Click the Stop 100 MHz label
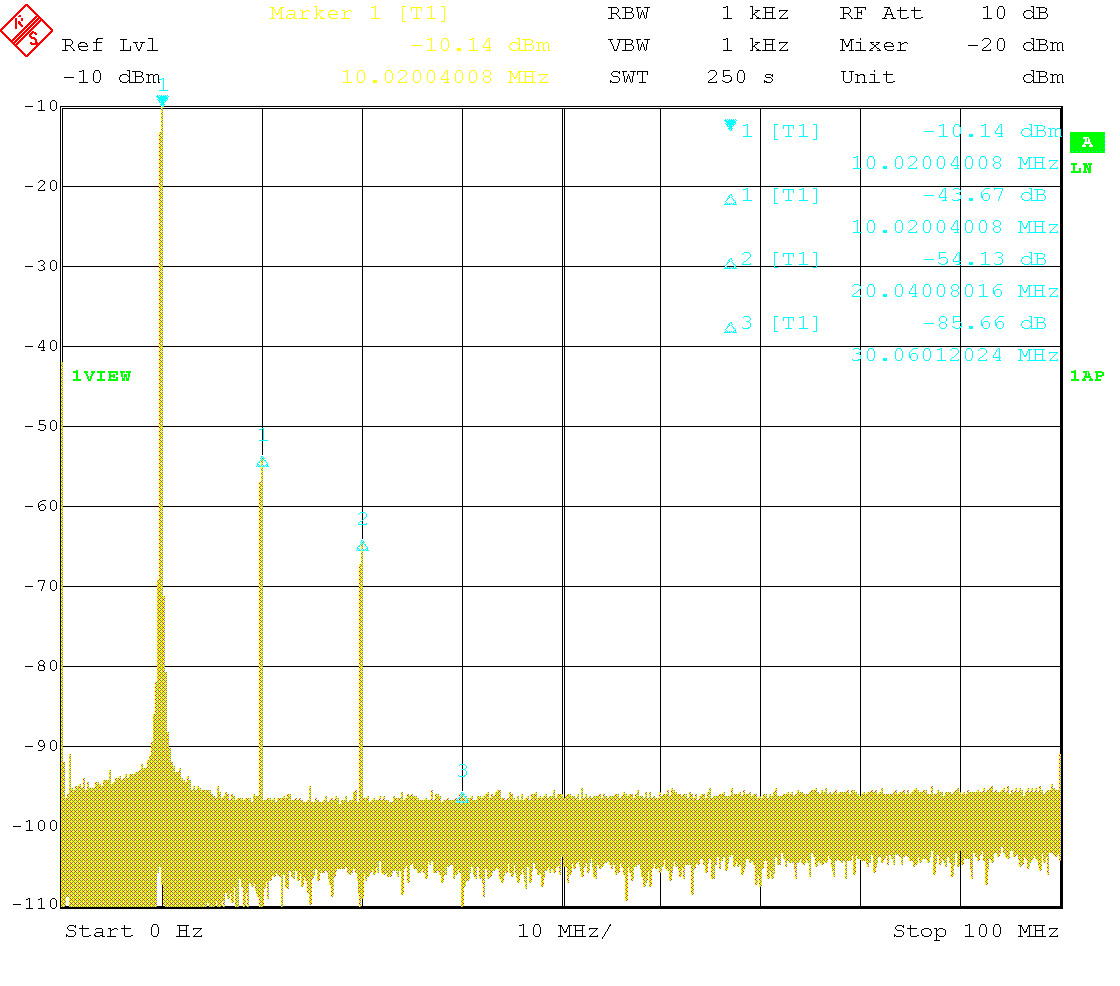 [976, 931]
